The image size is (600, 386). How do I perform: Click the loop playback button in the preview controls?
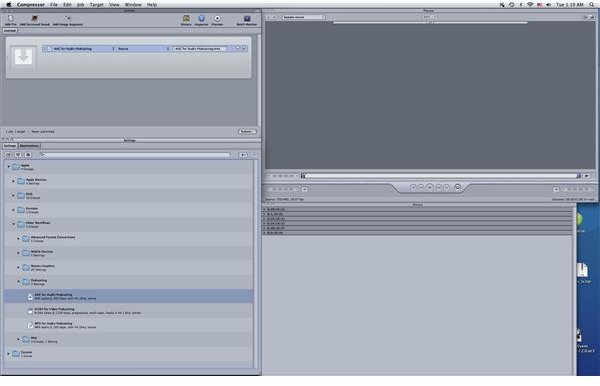457,187
